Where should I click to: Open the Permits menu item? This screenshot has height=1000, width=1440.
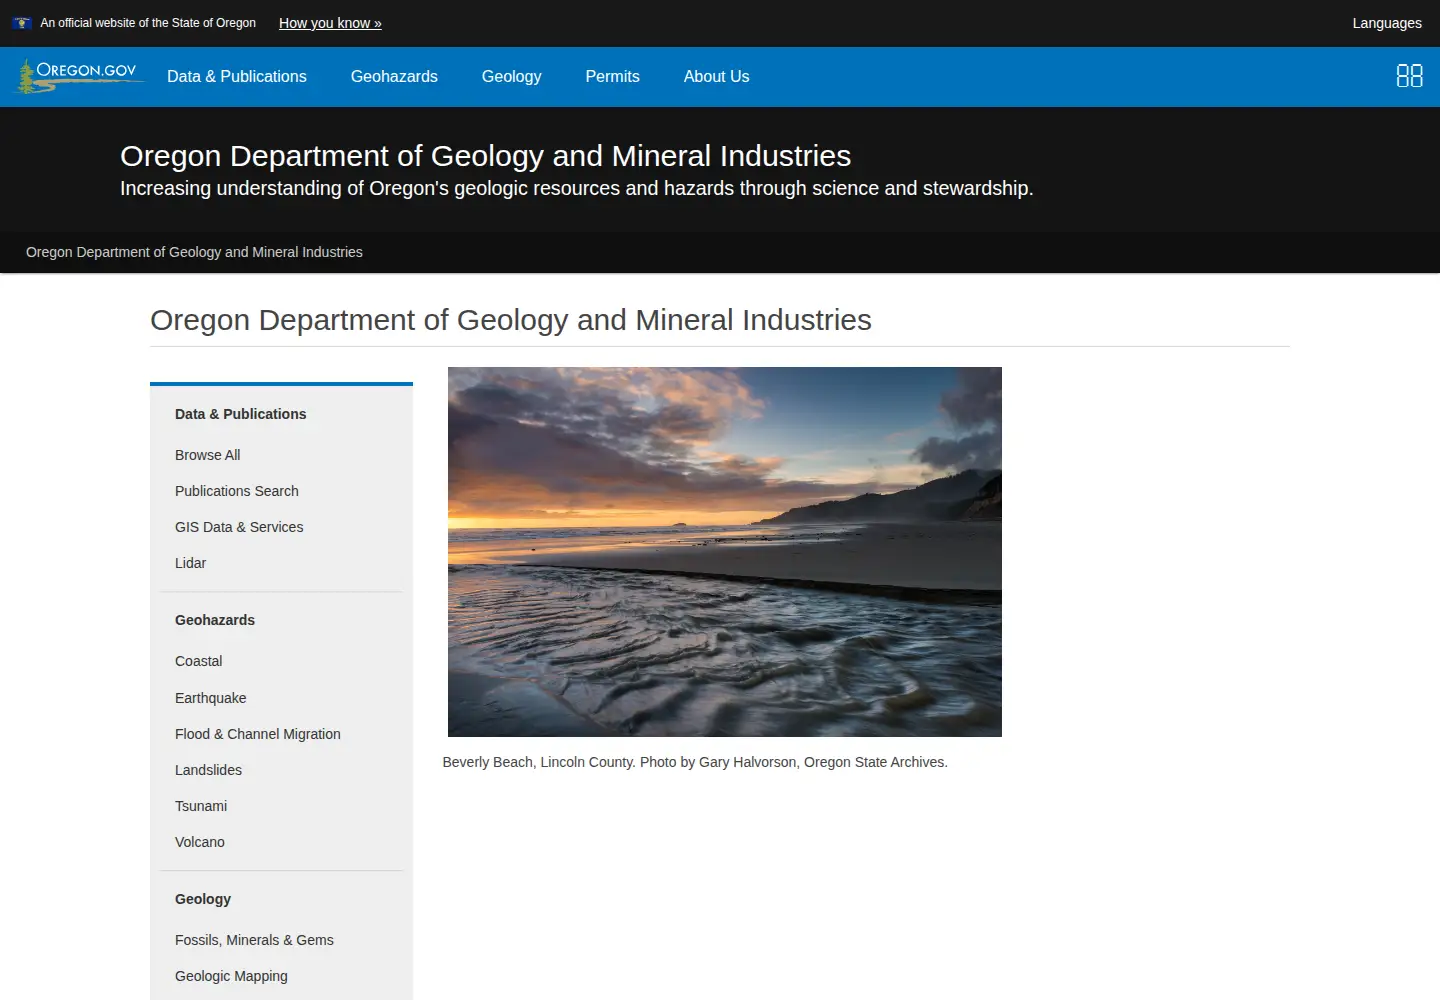click(x=613, y=76)
